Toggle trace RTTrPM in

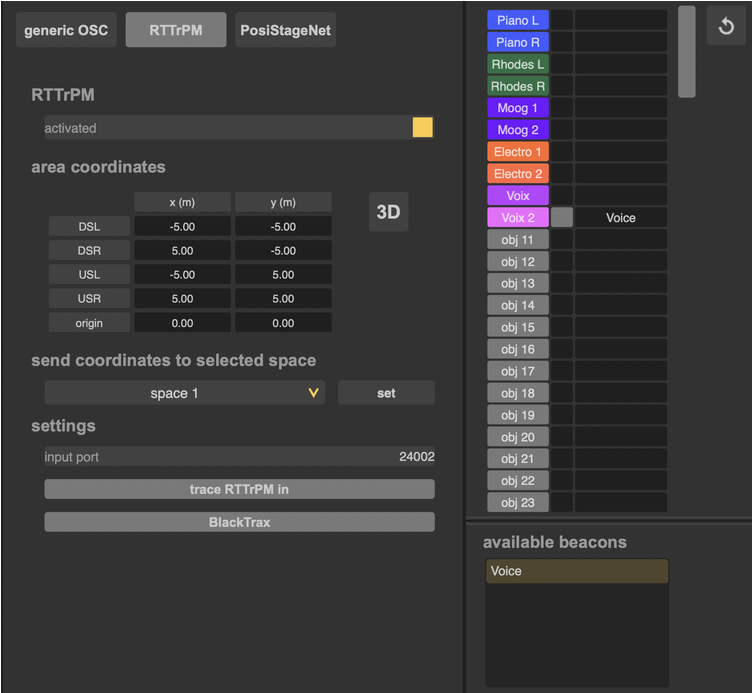(x=239, y=489)
